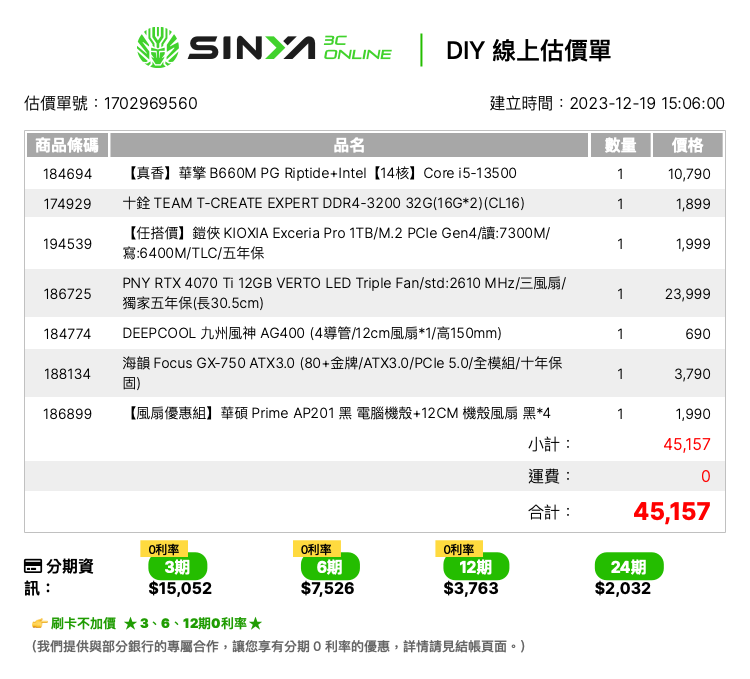Click barcode 186899
The width and height of the screenshot is (750, 679).
tap(67, 414)
